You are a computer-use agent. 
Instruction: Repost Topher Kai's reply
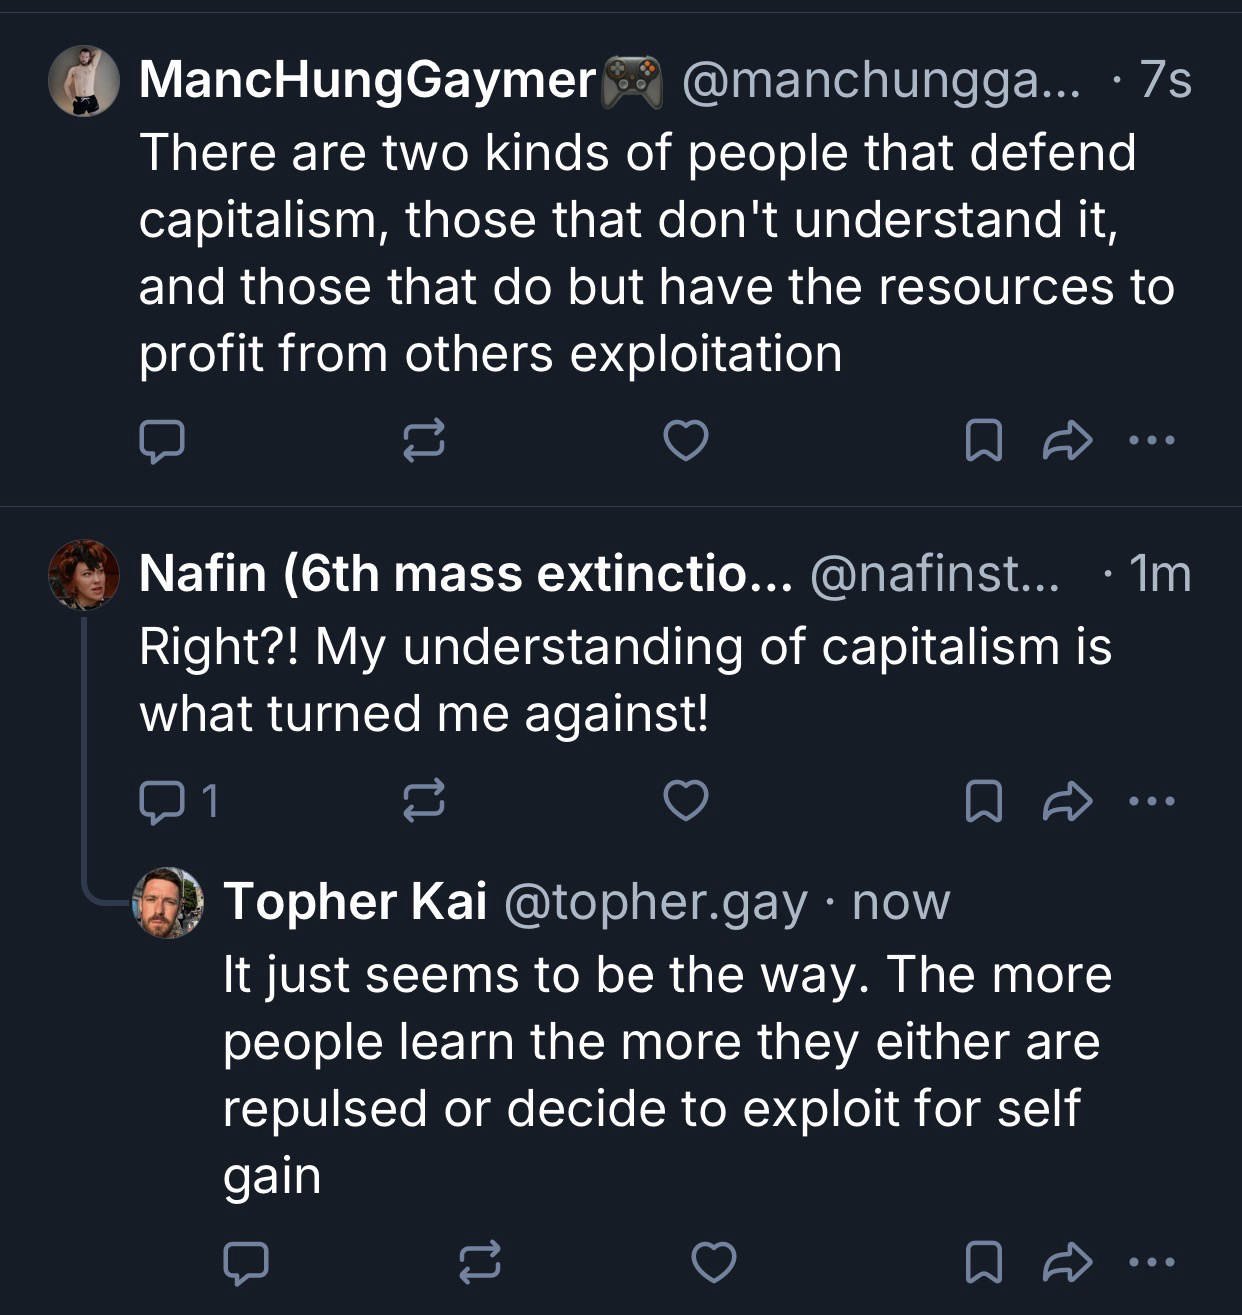pyautogui.click(x=479, y=1263)
